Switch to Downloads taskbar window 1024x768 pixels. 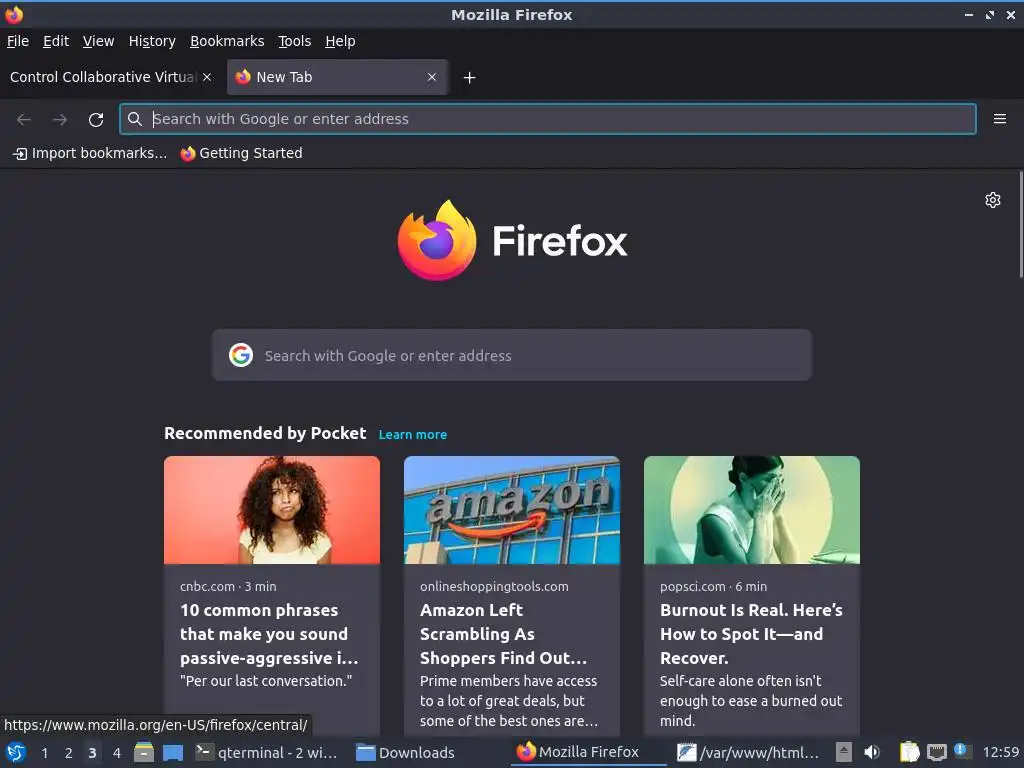(406, 753)
